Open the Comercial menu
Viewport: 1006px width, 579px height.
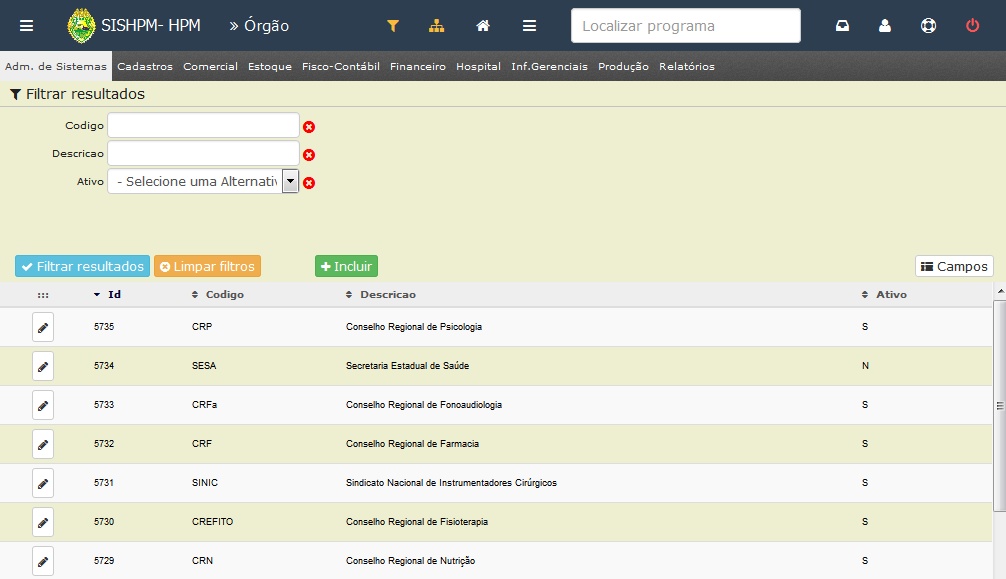[x=210, y=66]
